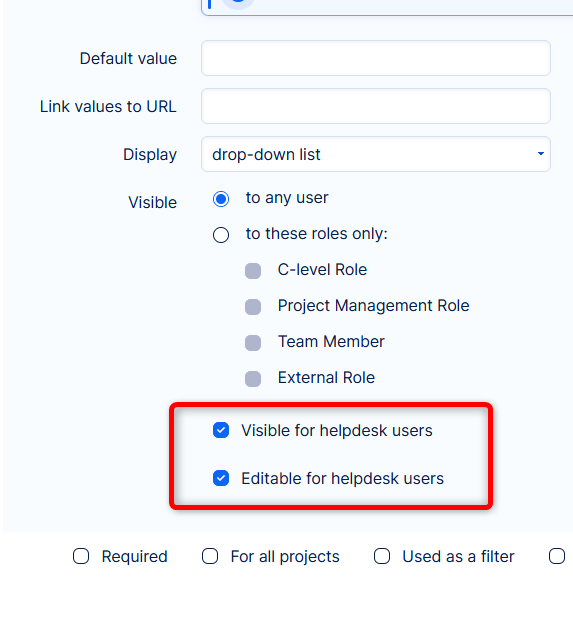Select 'to these roles only' radio button
Viewport: 573px width, 625px height.
pyautogui.click(x=221, y=235)
